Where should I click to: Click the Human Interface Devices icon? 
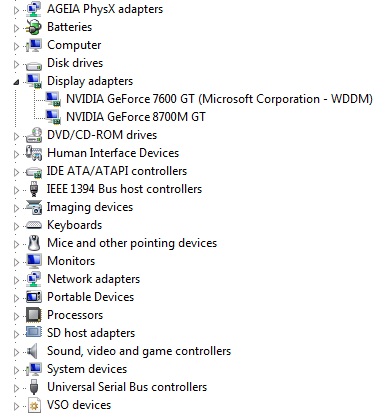tap(34, 153)
